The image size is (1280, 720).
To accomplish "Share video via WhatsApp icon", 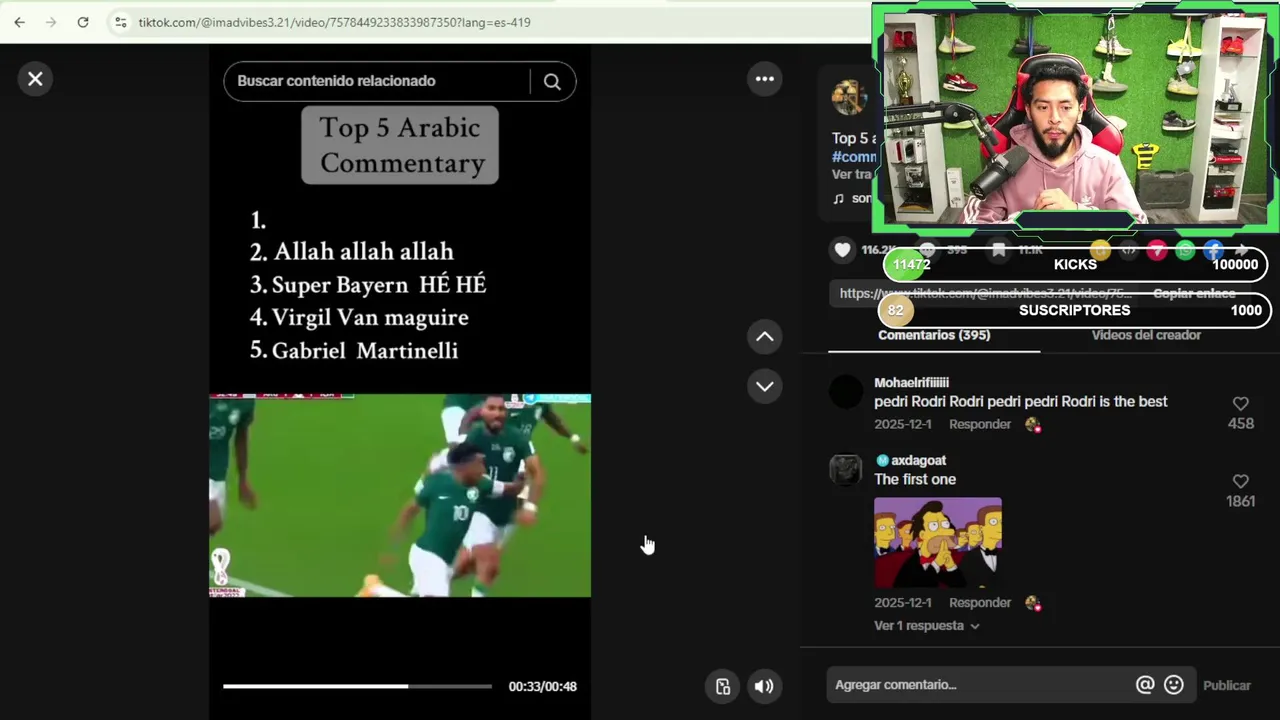I will [1185, 250].
